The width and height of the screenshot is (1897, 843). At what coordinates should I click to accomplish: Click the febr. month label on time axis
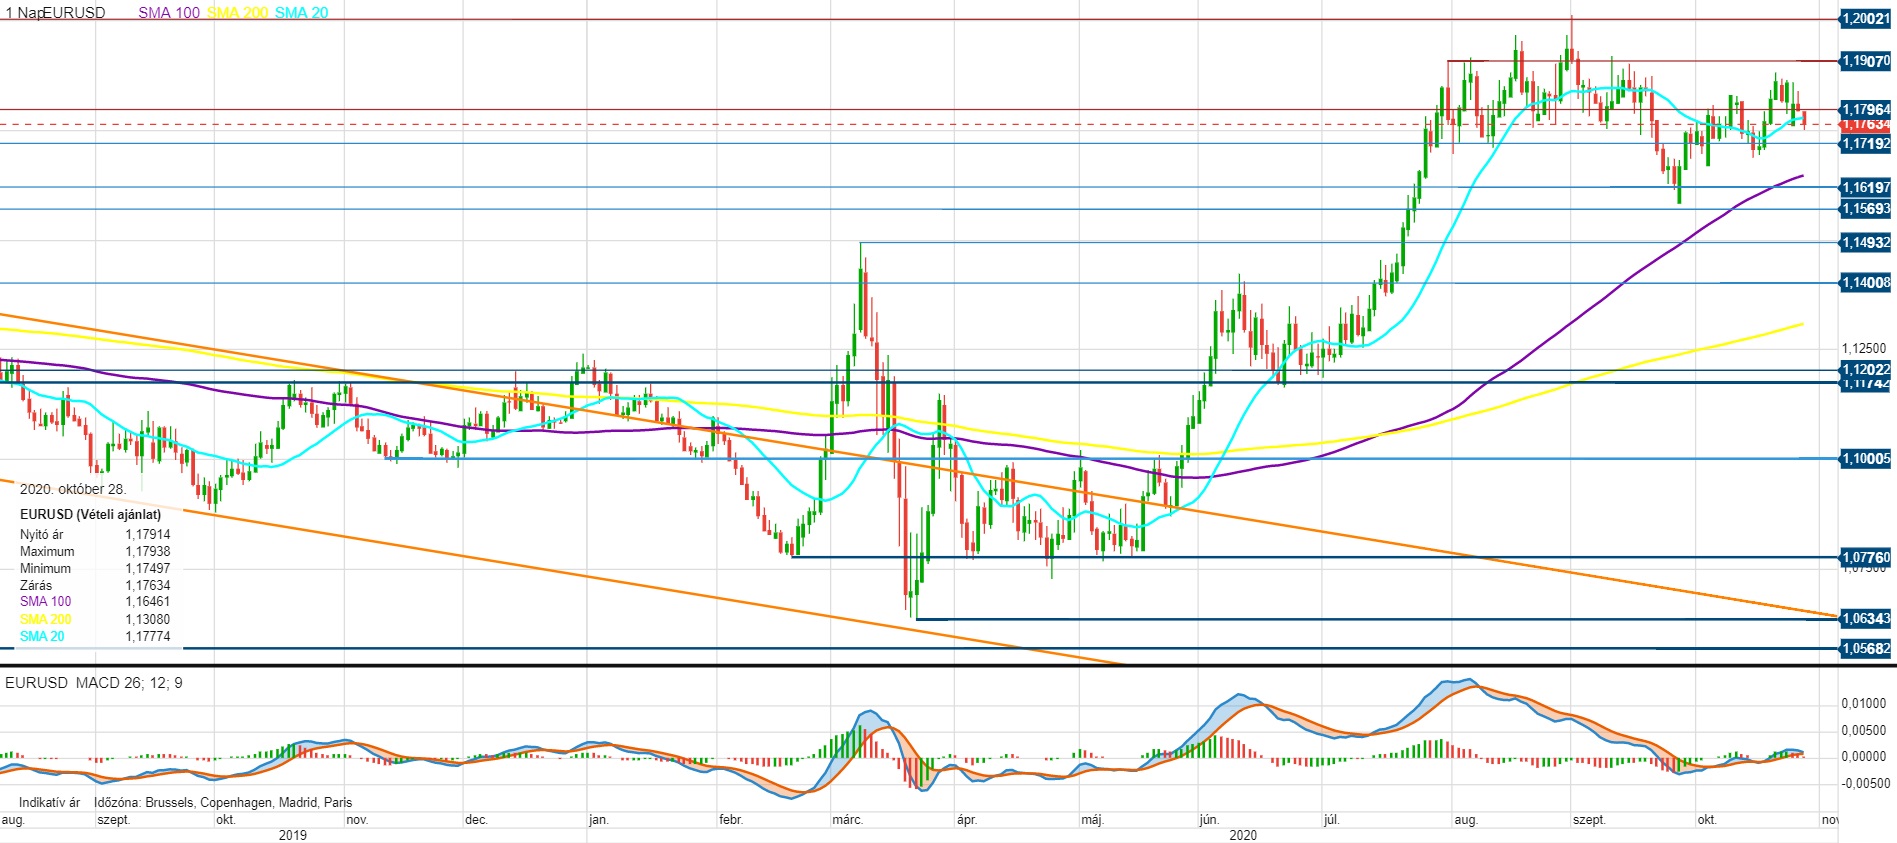[731, 820]
